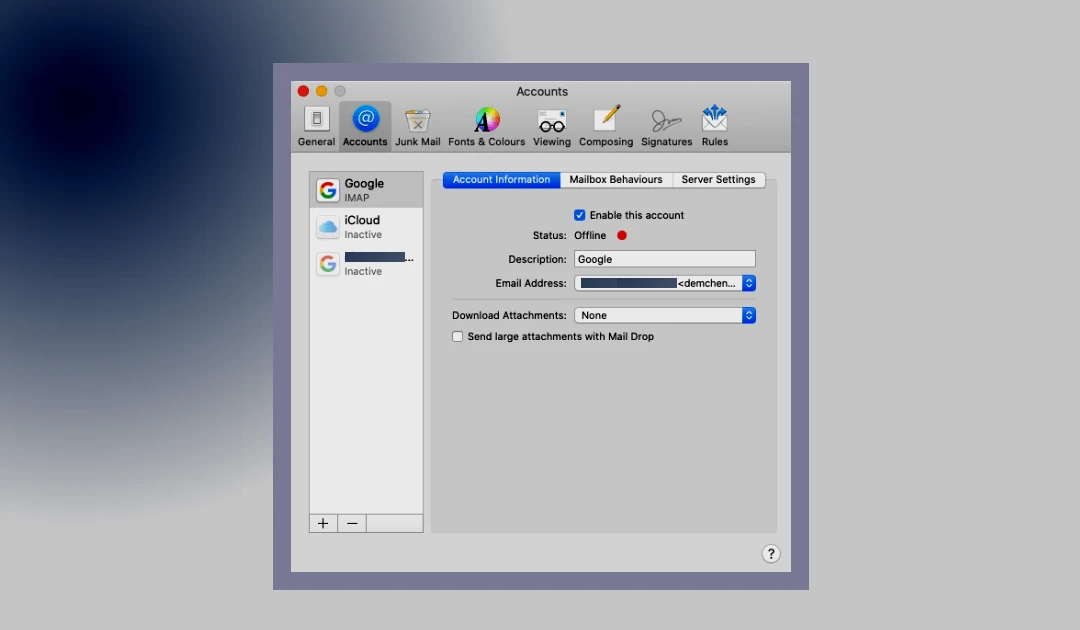Click the red Offline status indicator
This screenshot has width=1080, height=630.
(622, 235)
